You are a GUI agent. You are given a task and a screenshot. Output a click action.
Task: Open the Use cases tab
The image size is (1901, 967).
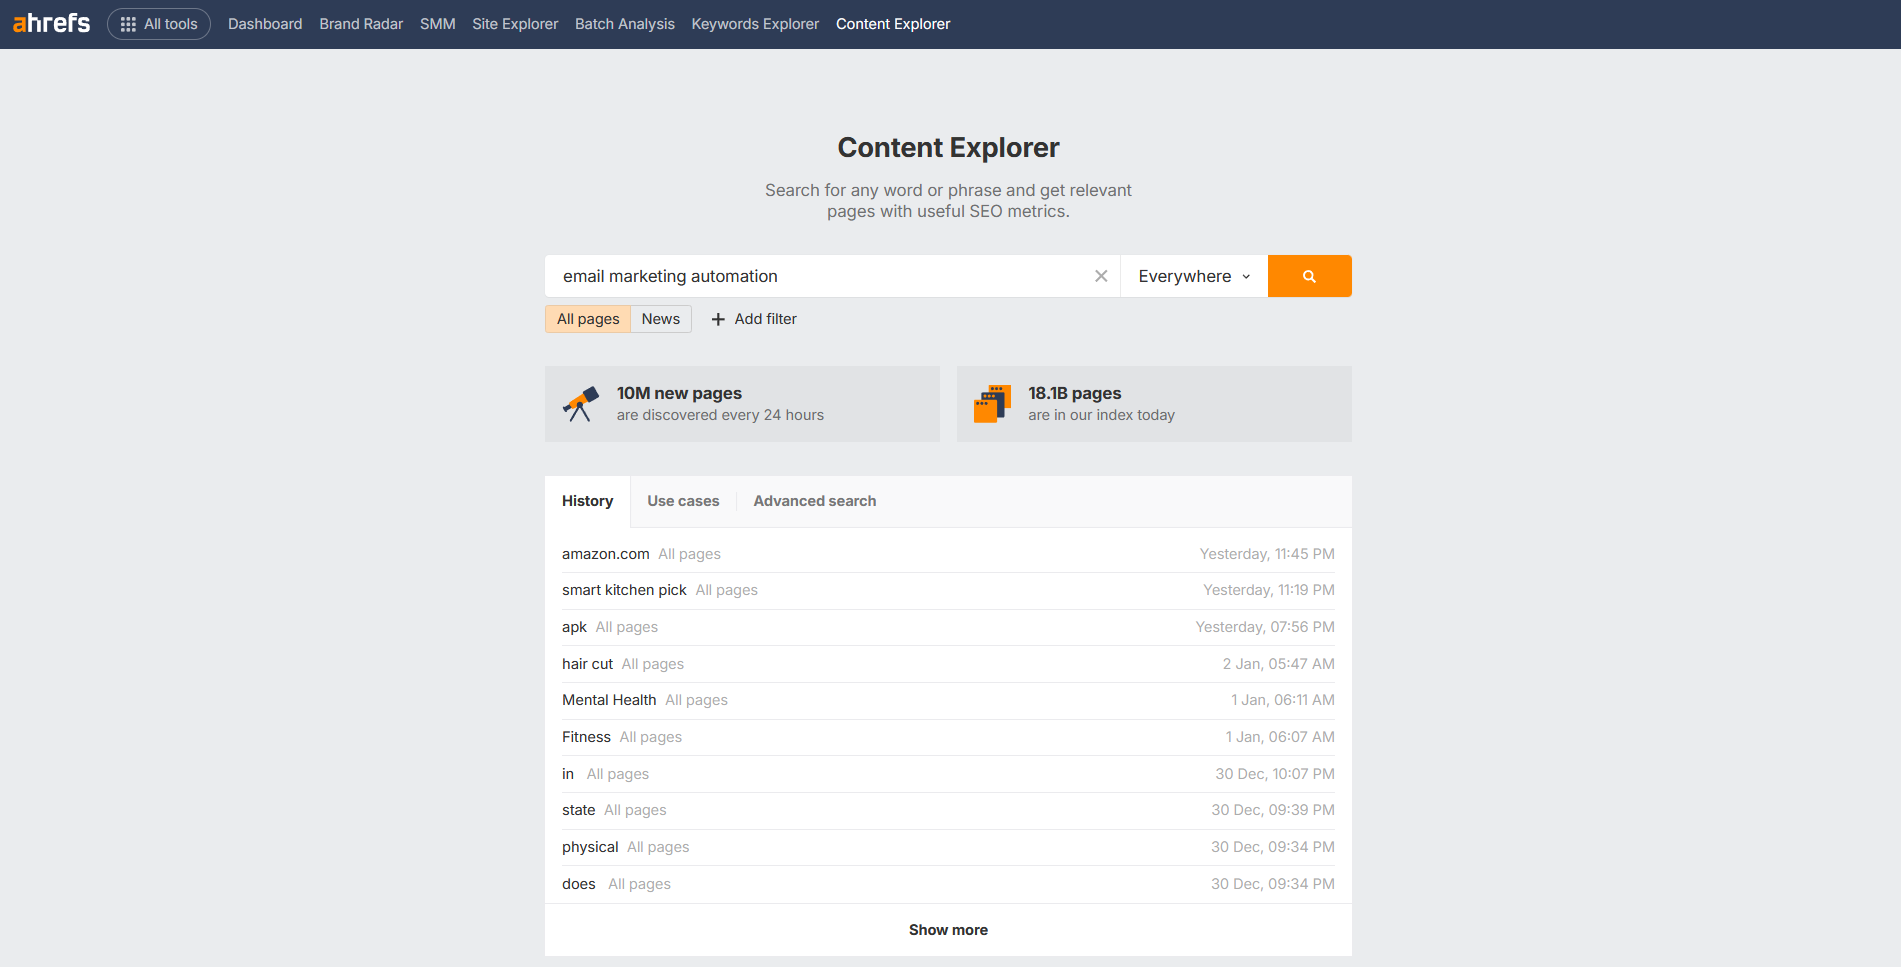pyautogui.click(x=683, y=501)
